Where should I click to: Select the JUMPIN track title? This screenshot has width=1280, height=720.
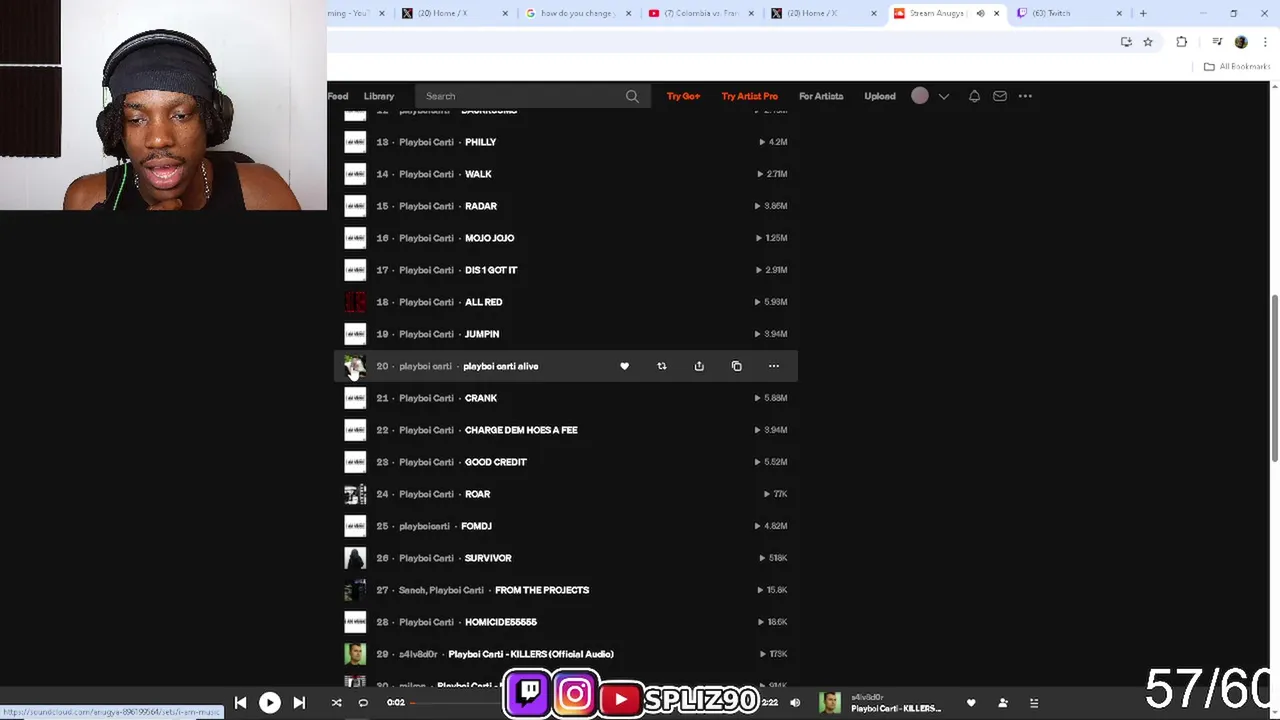[482, 334]
